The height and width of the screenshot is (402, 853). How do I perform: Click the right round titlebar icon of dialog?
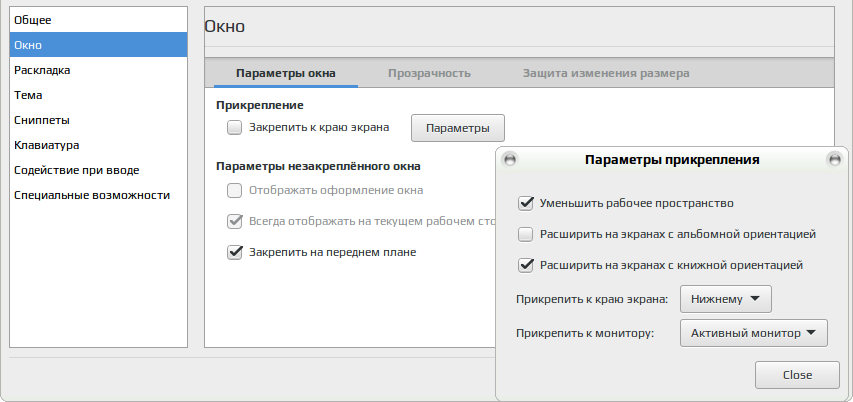pyautogui.click(x=833, y=159)
